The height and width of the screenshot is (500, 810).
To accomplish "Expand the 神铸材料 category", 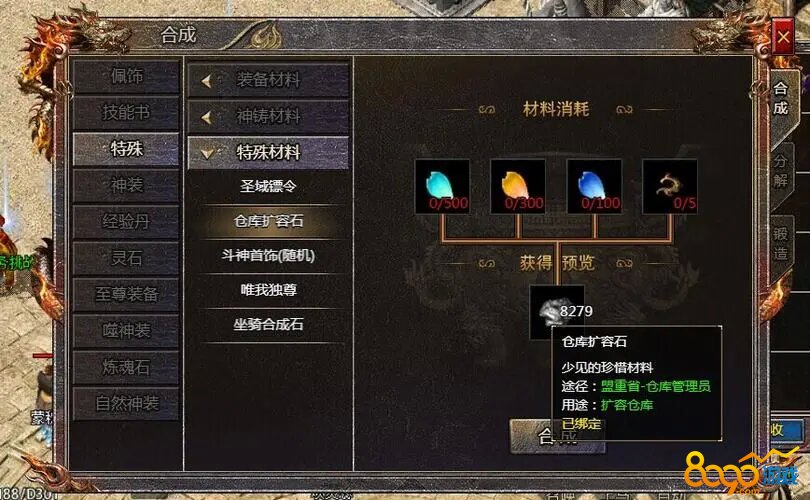I will (268, 117).
